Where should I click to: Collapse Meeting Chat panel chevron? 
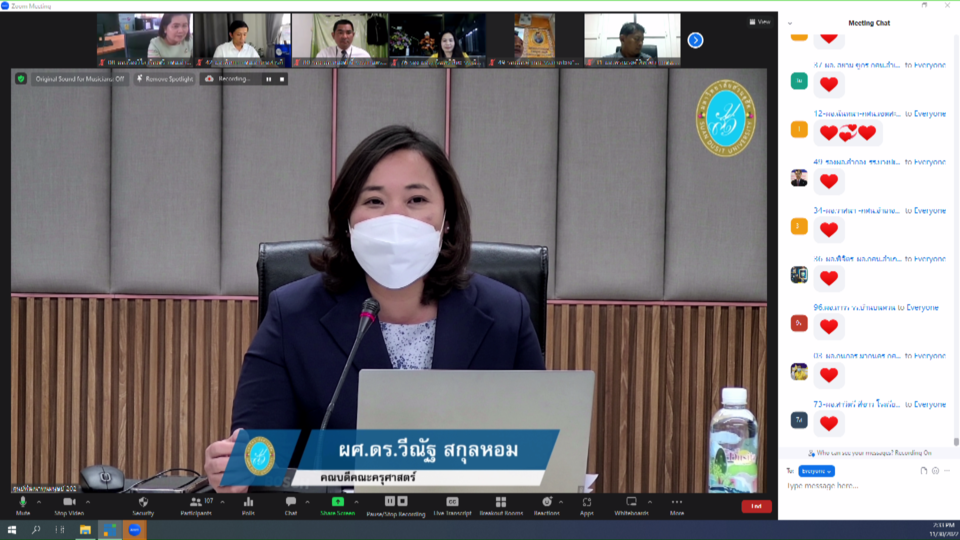(x=790, y=23)
